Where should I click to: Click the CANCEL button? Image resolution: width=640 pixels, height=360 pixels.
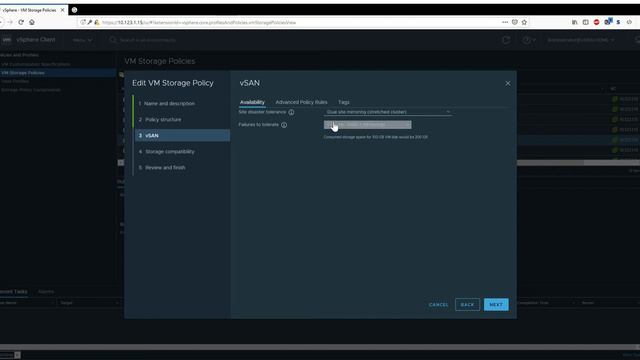(438, 304)
